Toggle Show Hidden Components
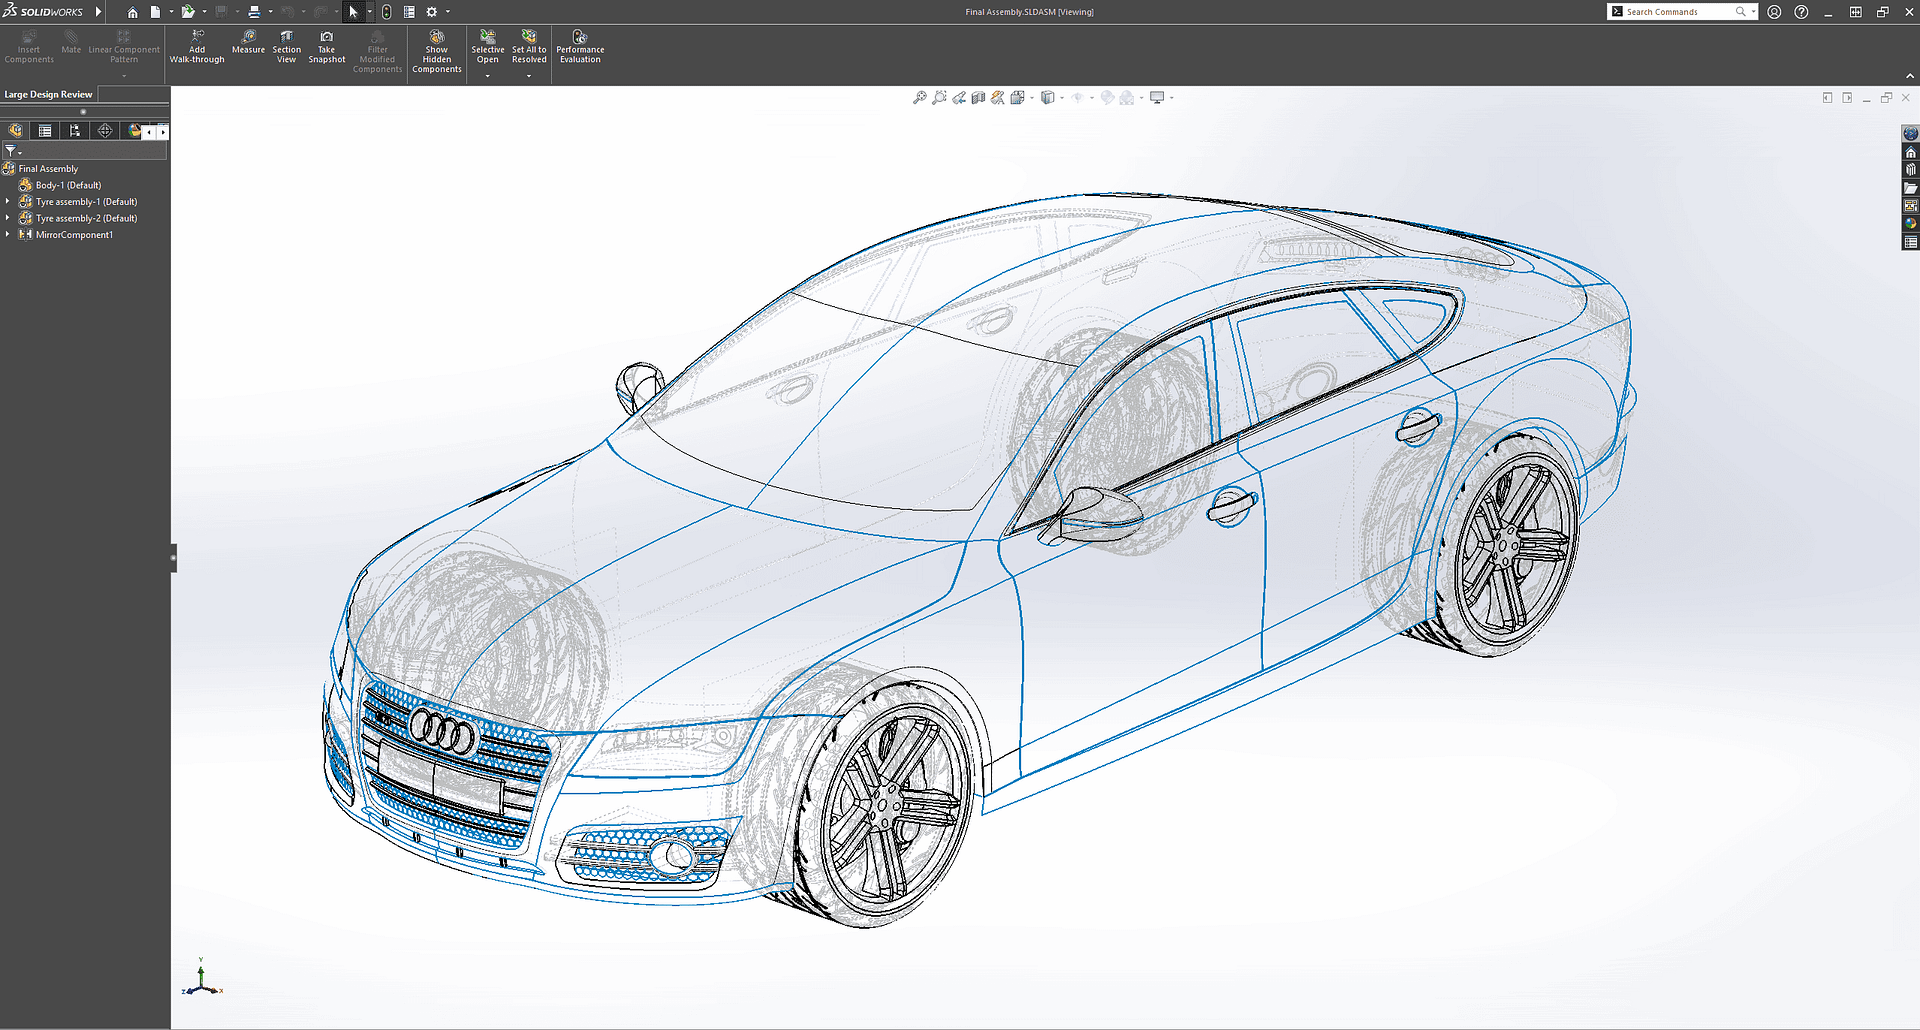The image size is (1920, 1030). pyautogui.click(x=437, y=50)
